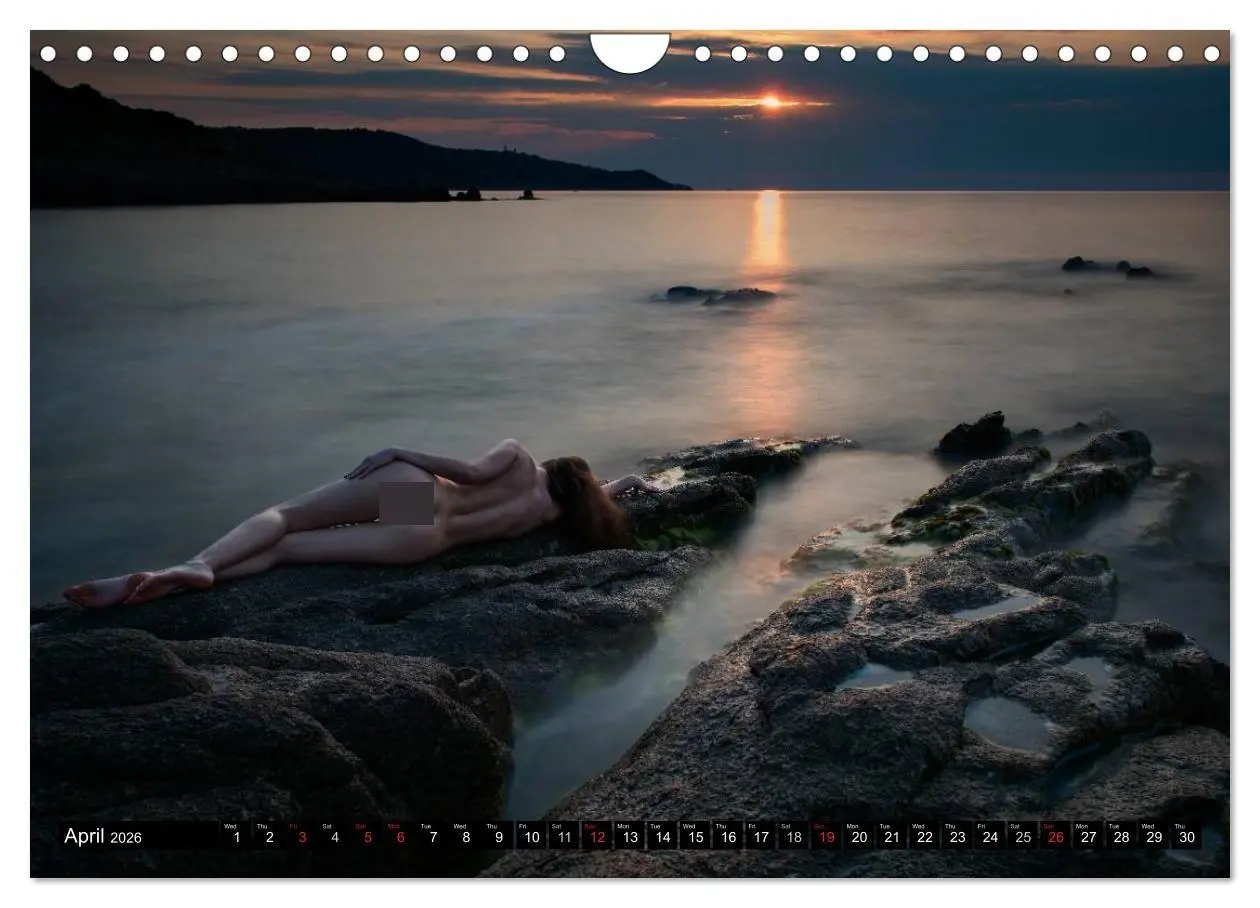This screenshot has height=908, width=1260.
Task: Select Saturday date 25
Action: click(1023, 836)
